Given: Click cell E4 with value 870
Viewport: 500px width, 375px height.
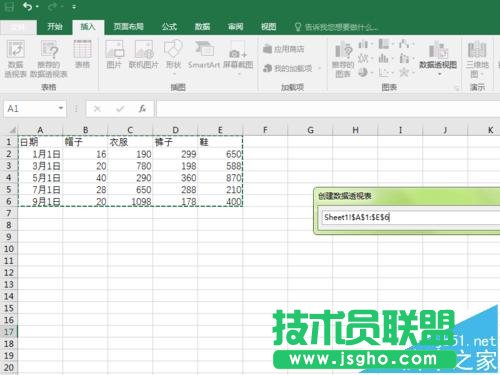Looking at the screenshot, I should [x=220, y=178].
